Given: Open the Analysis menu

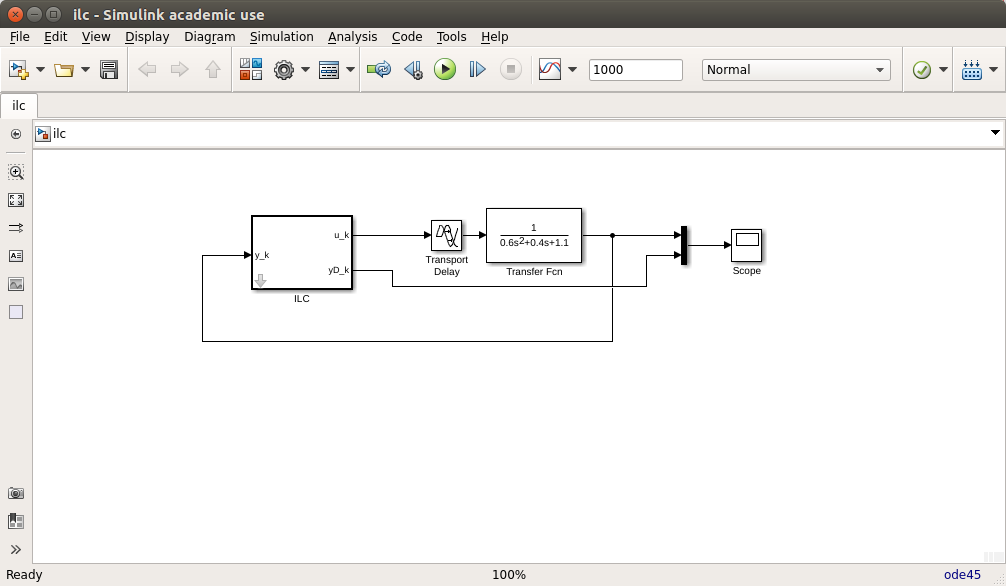Looking at the screenshot, I should (352, 37).
